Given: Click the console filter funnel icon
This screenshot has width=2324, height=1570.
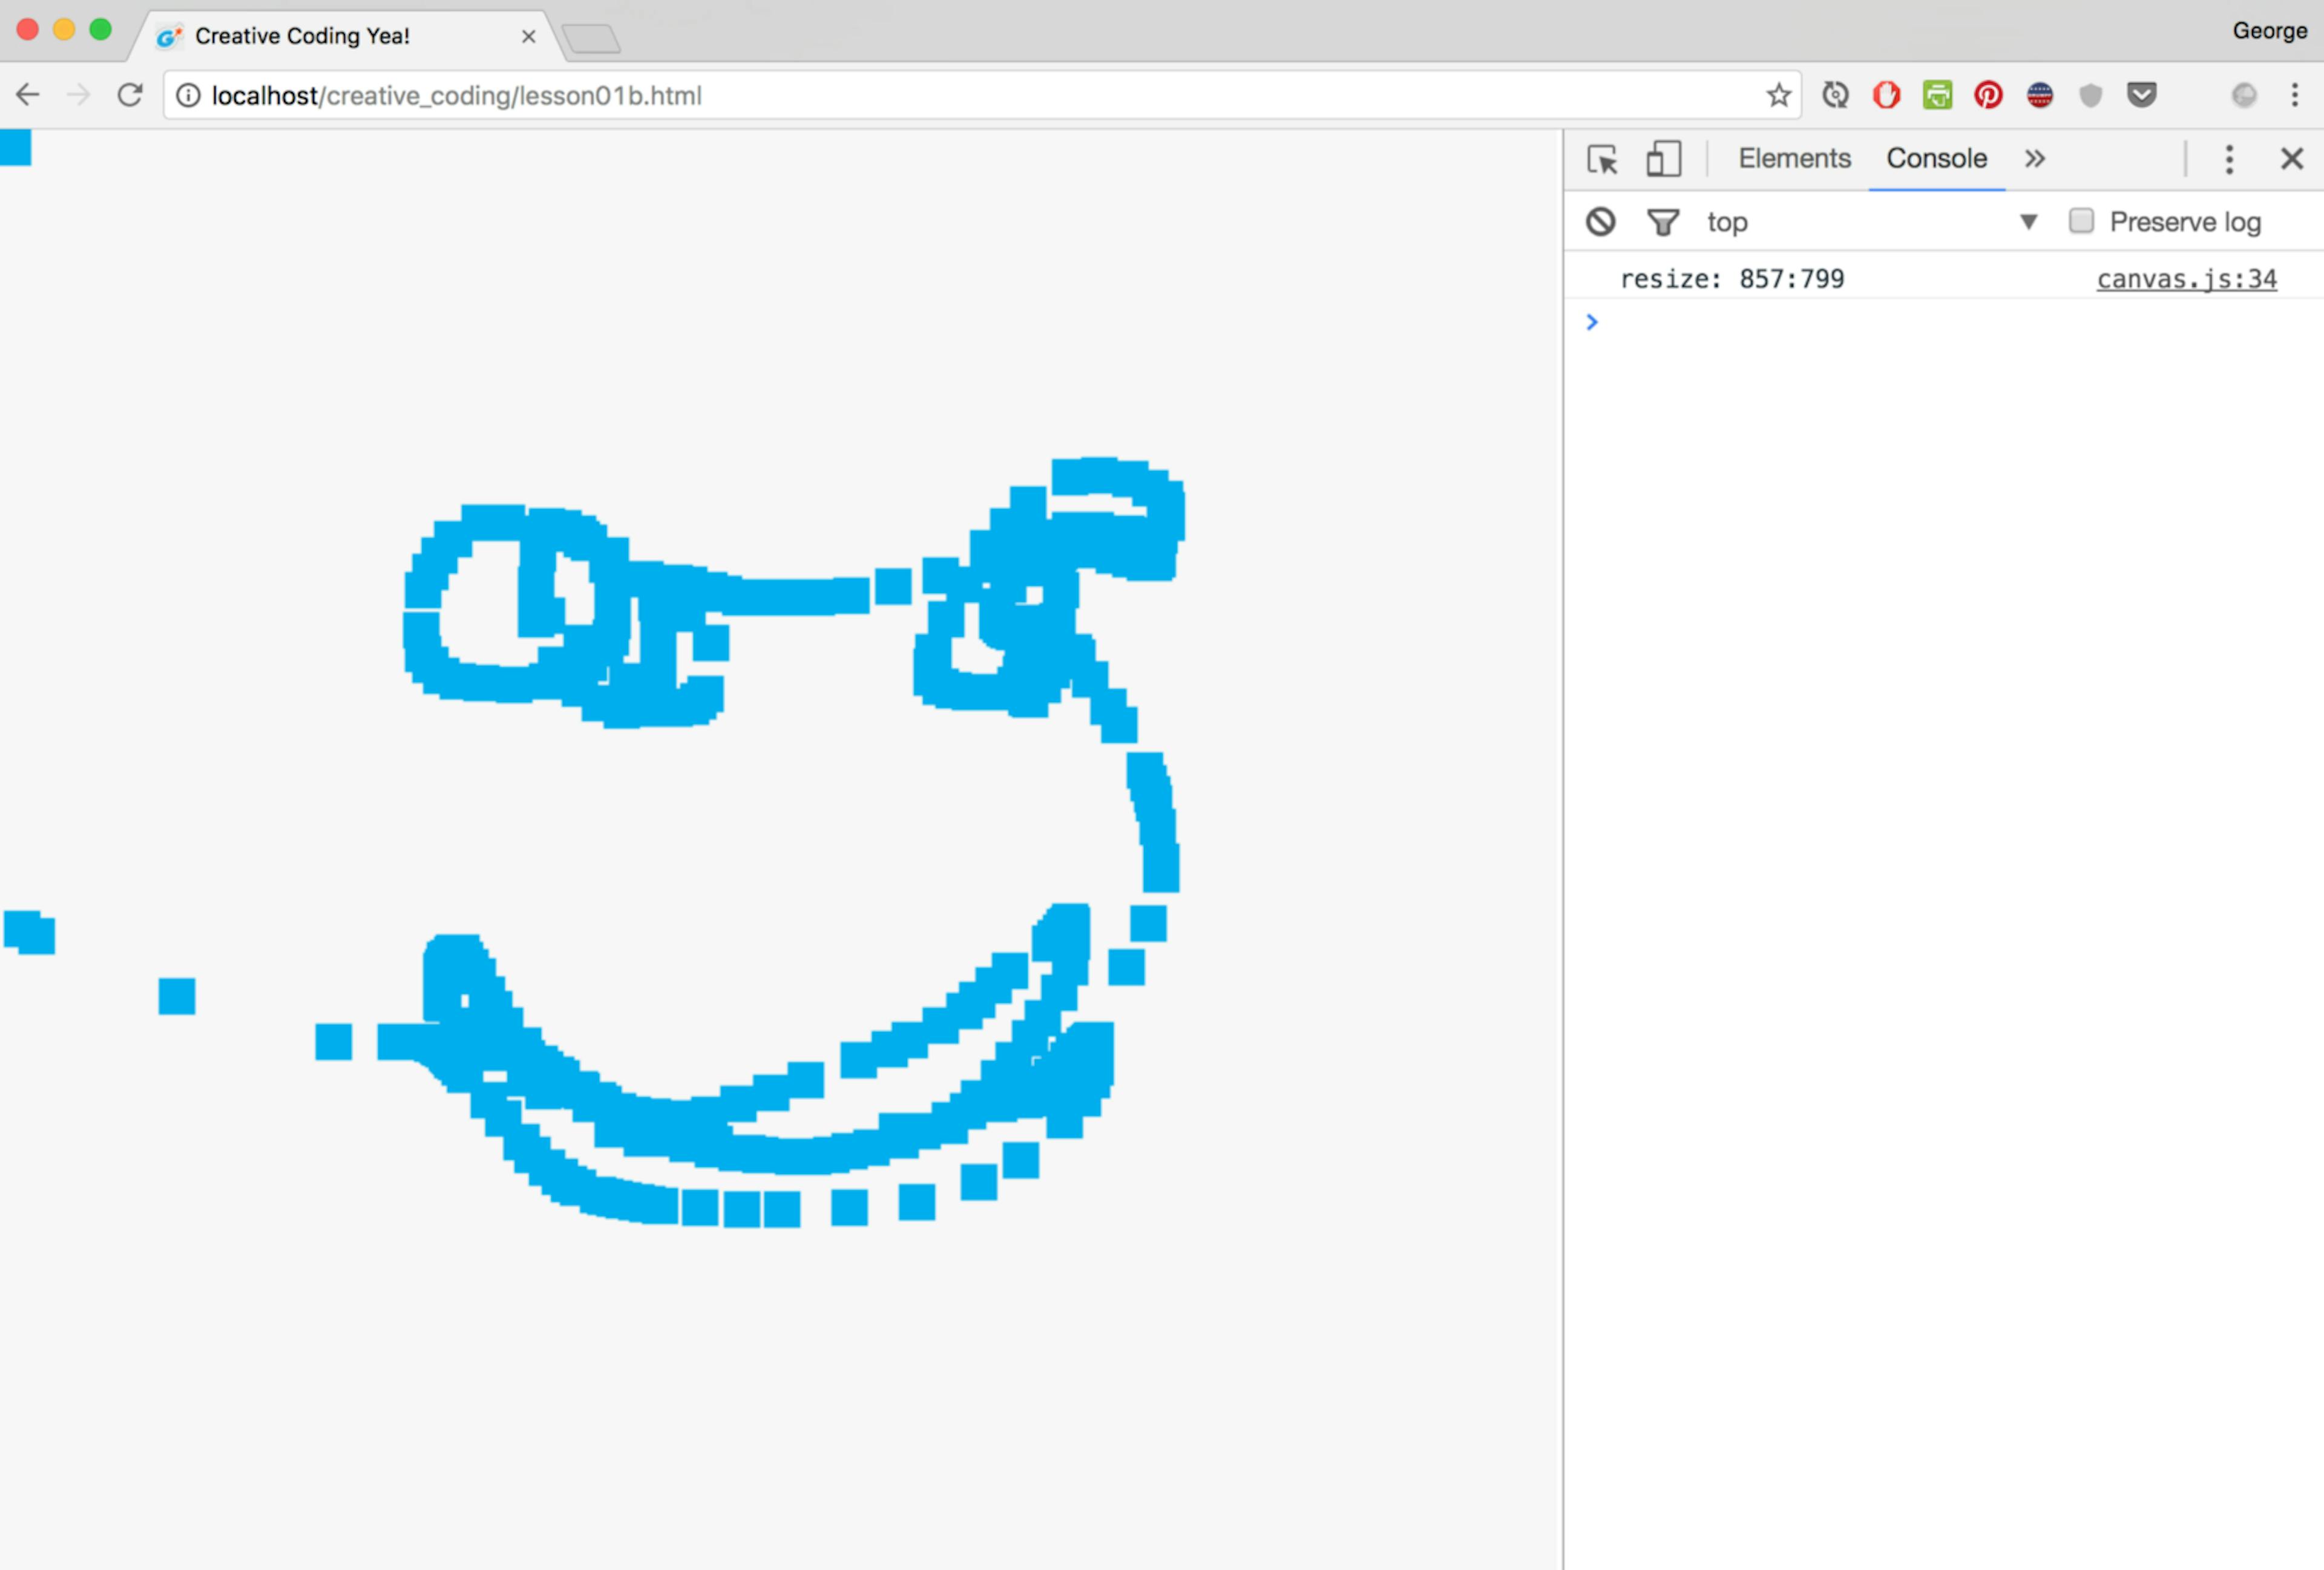Looking at the screenshot, I should pyautogui.click(x=1662, y=222).
